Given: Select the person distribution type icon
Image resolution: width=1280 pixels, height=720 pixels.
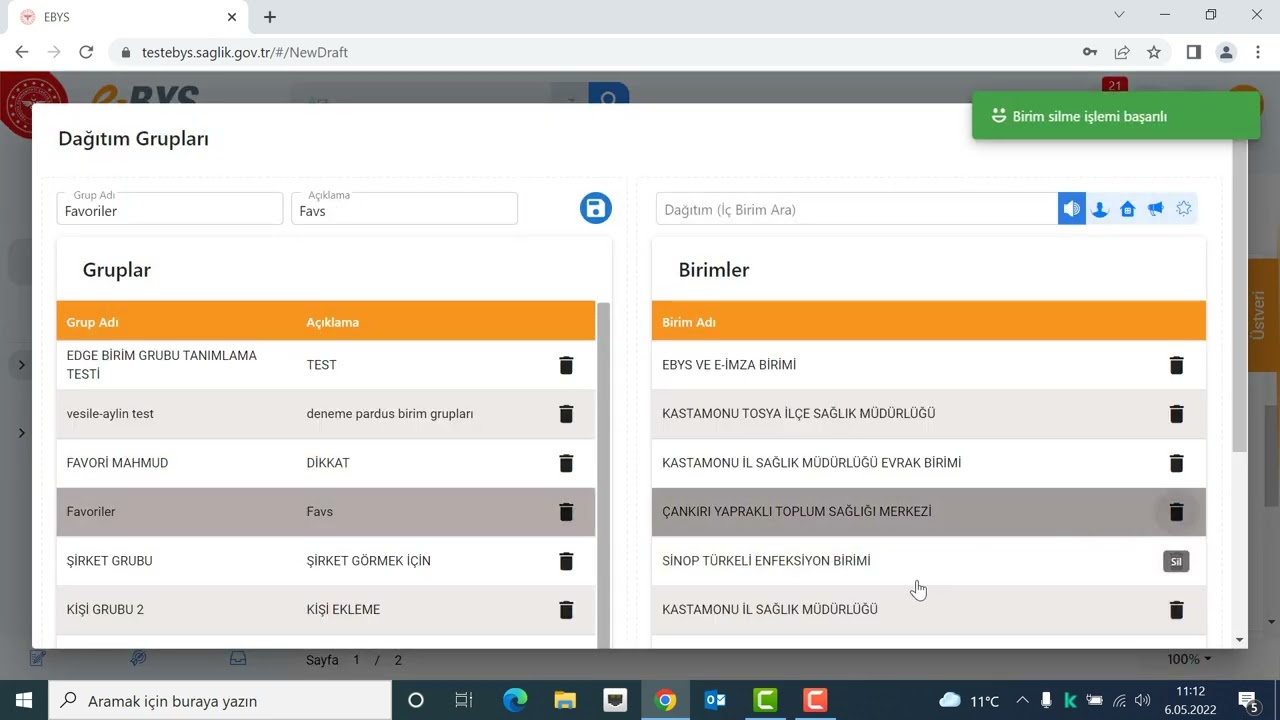Looking at the screenshot, I should [1100, 209].
